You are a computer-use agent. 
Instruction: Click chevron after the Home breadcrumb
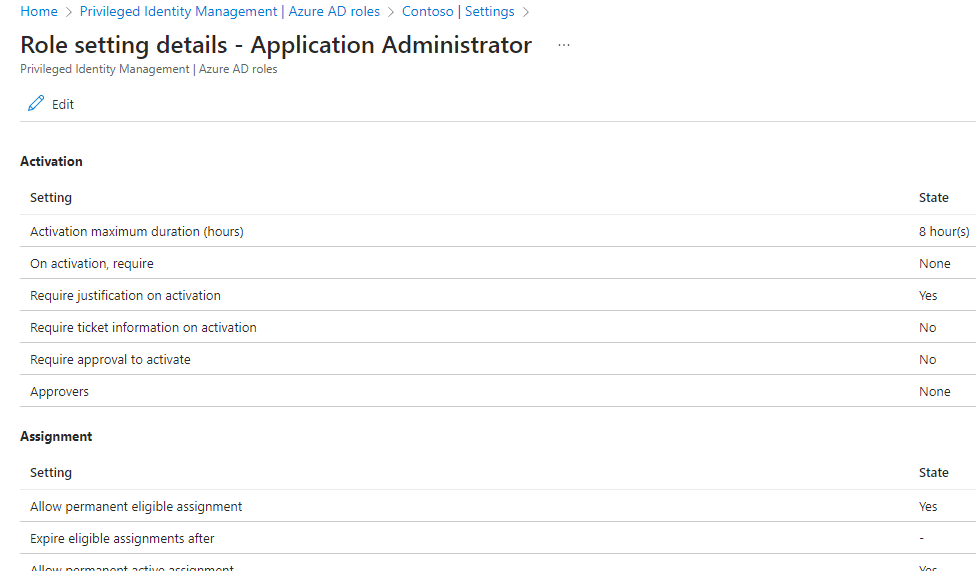(x=69, y=12)
